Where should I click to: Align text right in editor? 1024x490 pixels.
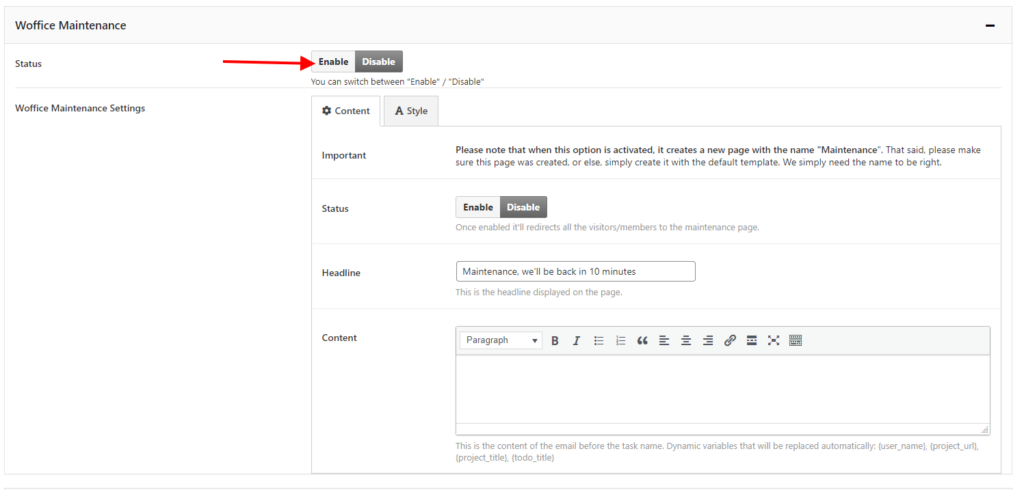tap(708, 341)
